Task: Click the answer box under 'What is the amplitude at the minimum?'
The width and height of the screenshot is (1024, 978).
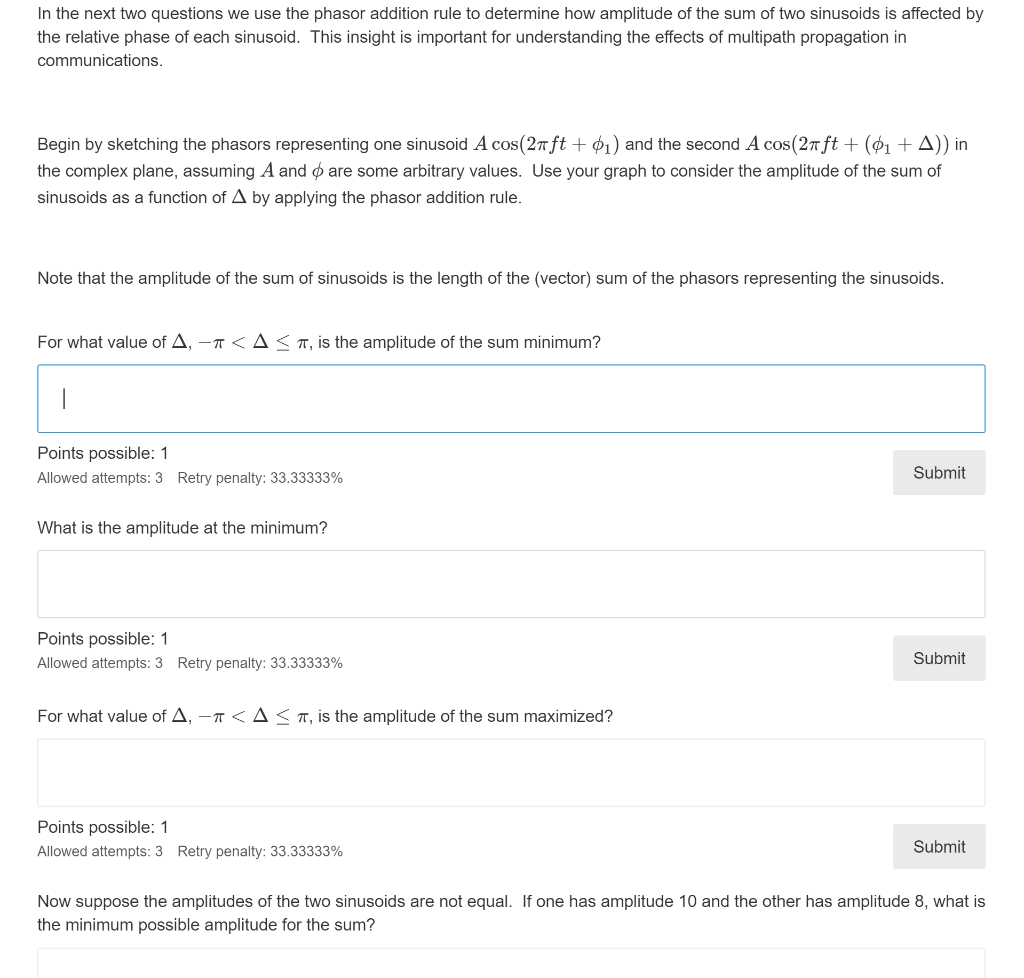Action: [x=511, y=583]
